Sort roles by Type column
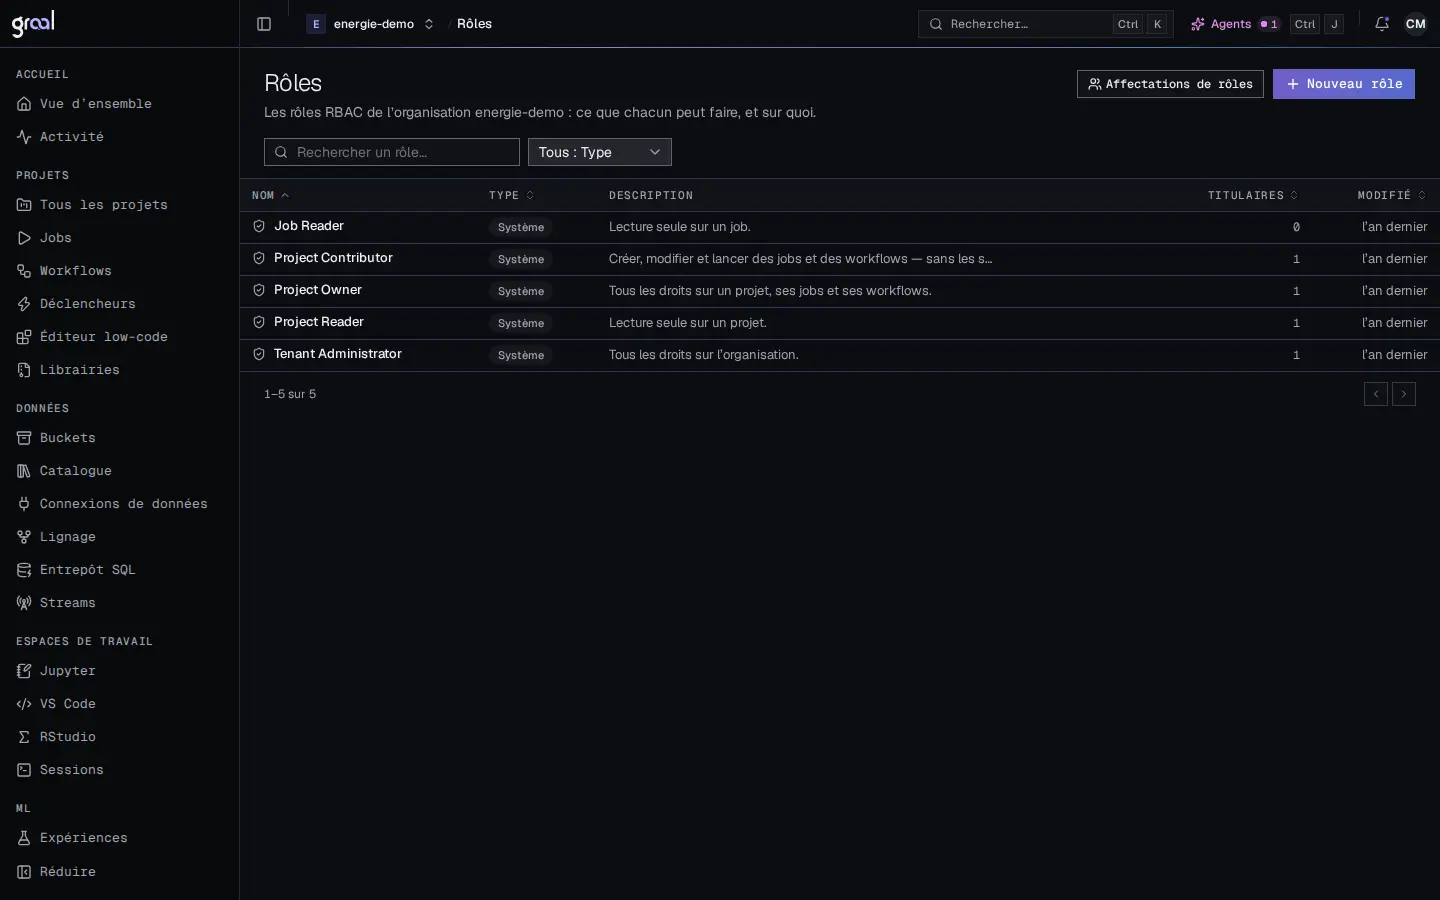 pyautogui.click(x=511, y=195)
